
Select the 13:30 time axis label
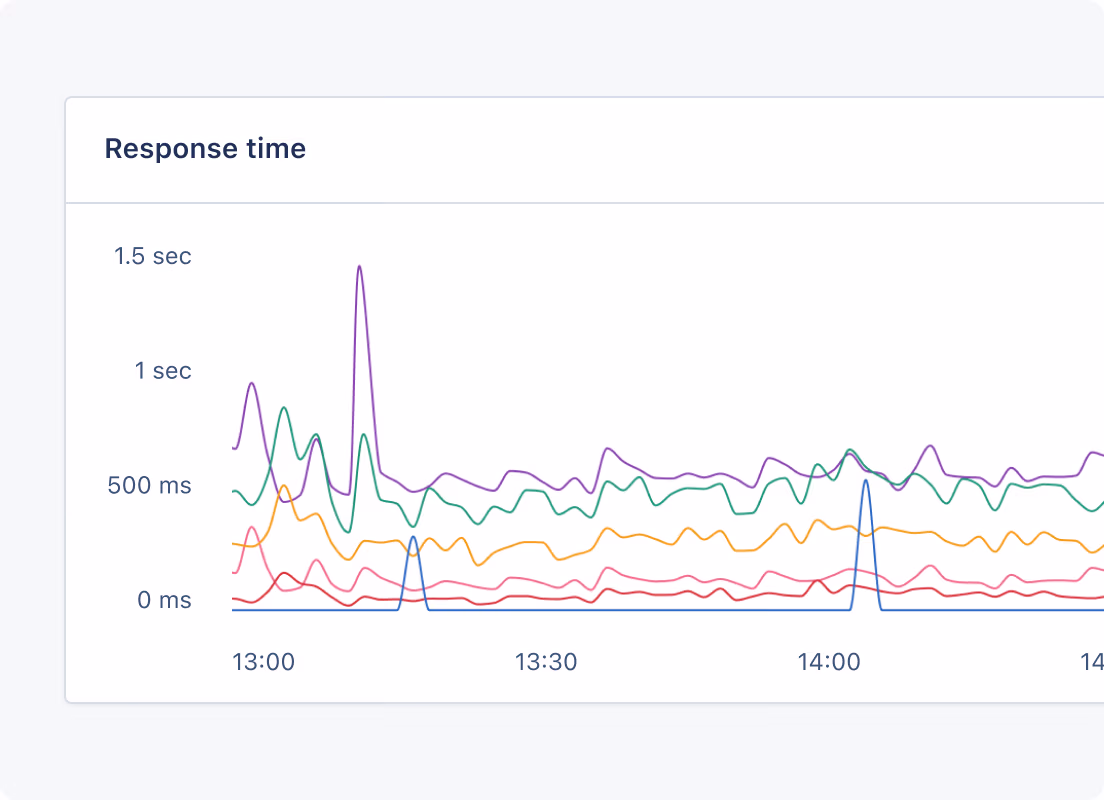point(546,662)
